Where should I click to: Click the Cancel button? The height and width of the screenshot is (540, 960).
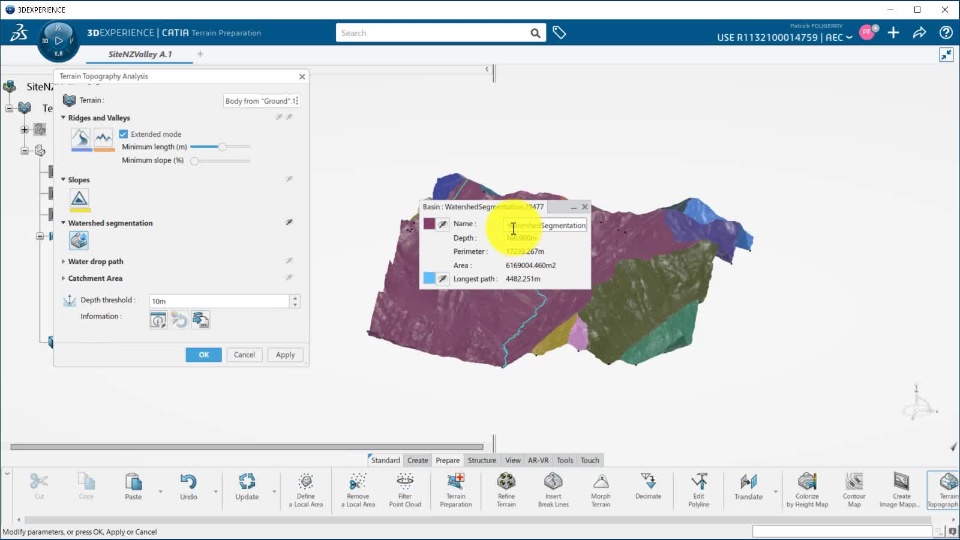coord(244,354)
